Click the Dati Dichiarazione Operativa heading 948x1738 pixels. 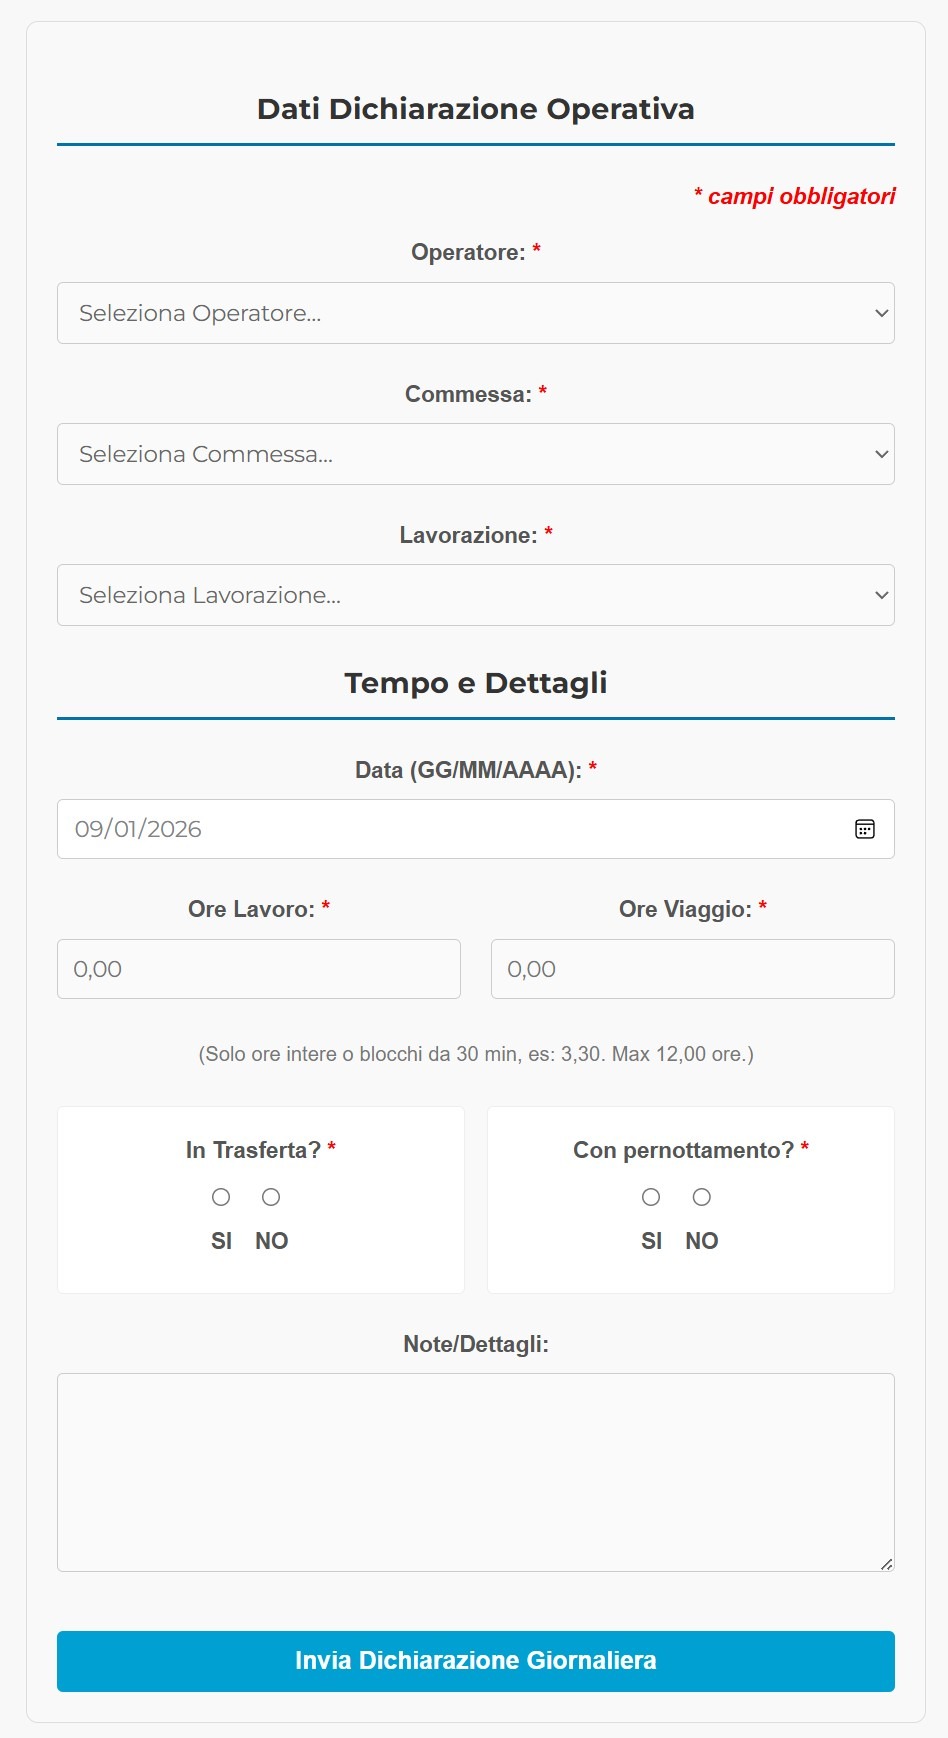coord(476,109)
